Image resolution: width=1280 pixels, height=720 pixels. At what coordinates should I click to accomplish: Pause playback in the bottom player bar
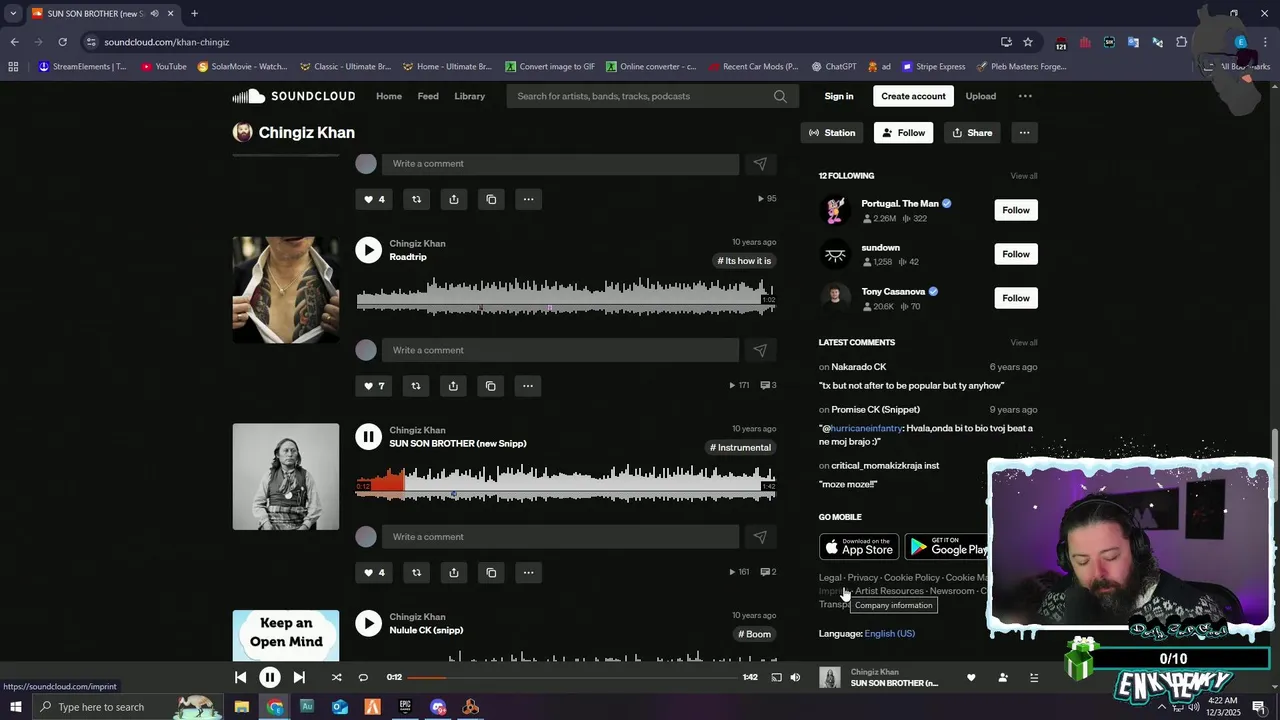[x=270, y=677]
